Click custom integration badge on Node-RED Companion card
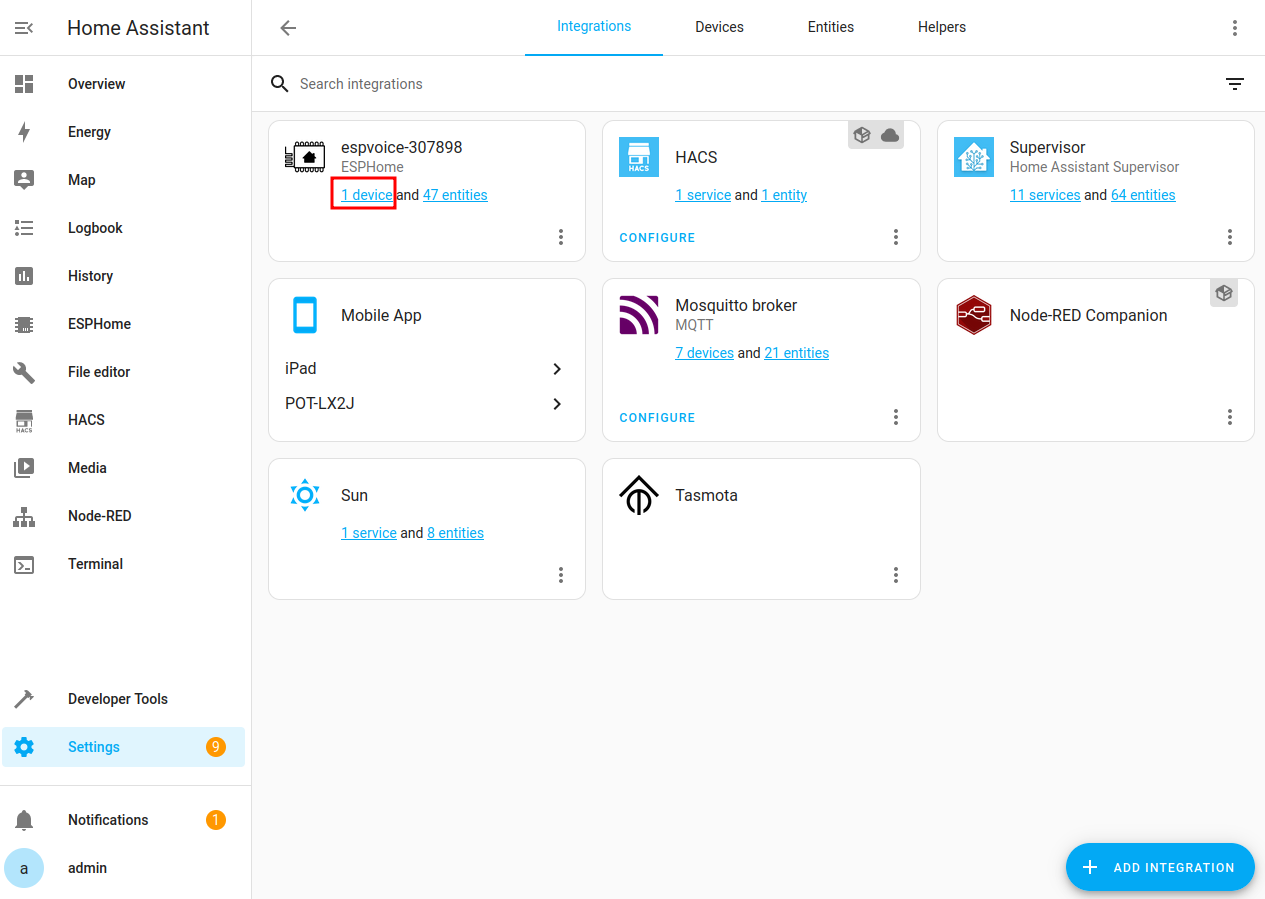 (1224, 293)
